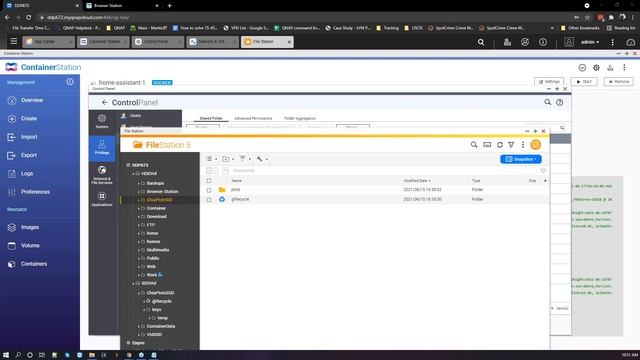This screenshot has width=640, height=360.
Task: Open Preferences in Container Station sidebar
Action: point(35,192)
